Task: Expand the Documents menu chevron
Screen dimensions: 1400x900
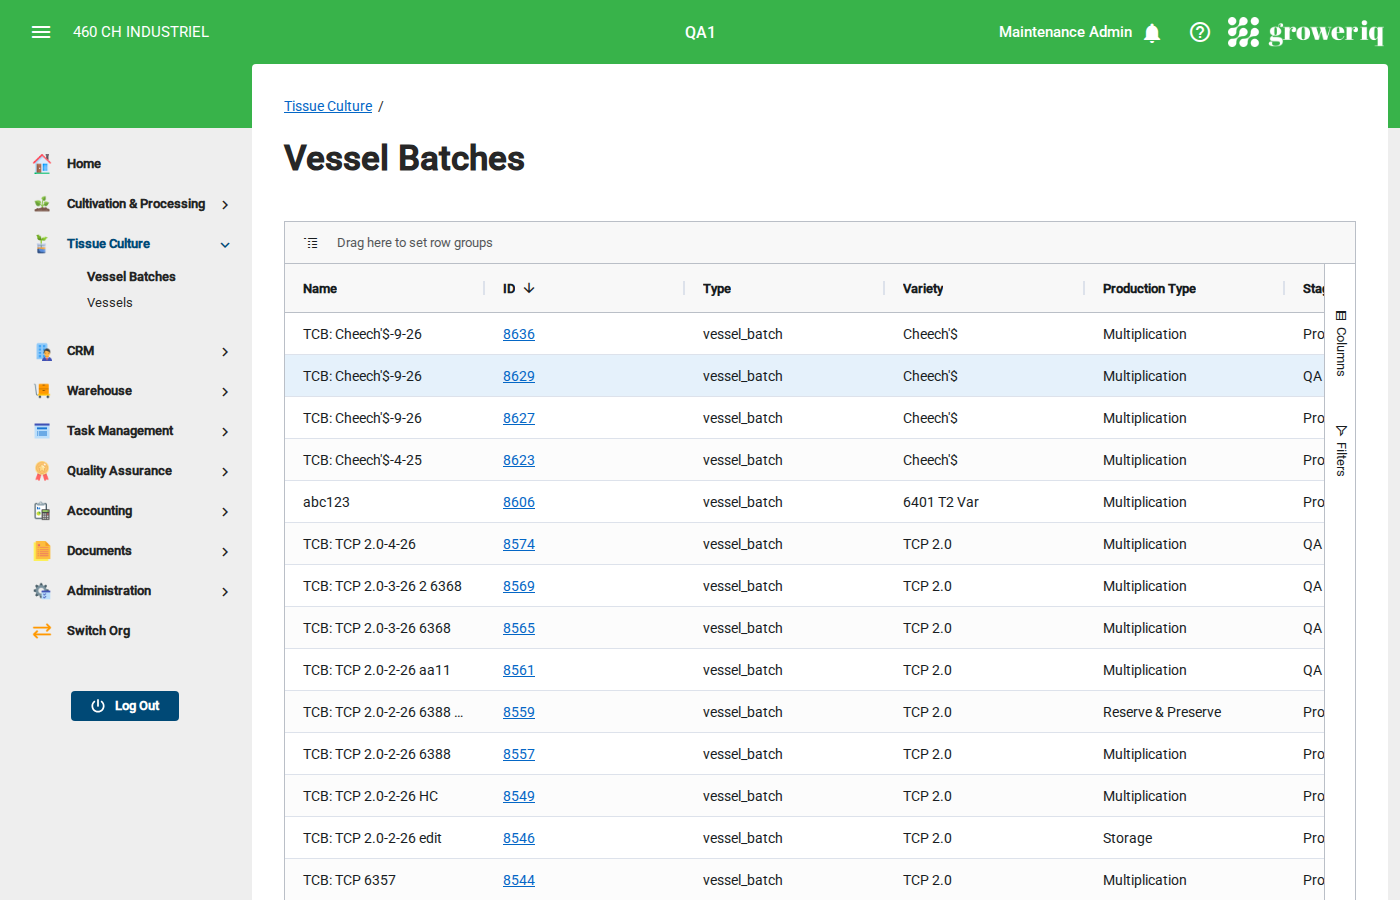Action: point(225,551)
